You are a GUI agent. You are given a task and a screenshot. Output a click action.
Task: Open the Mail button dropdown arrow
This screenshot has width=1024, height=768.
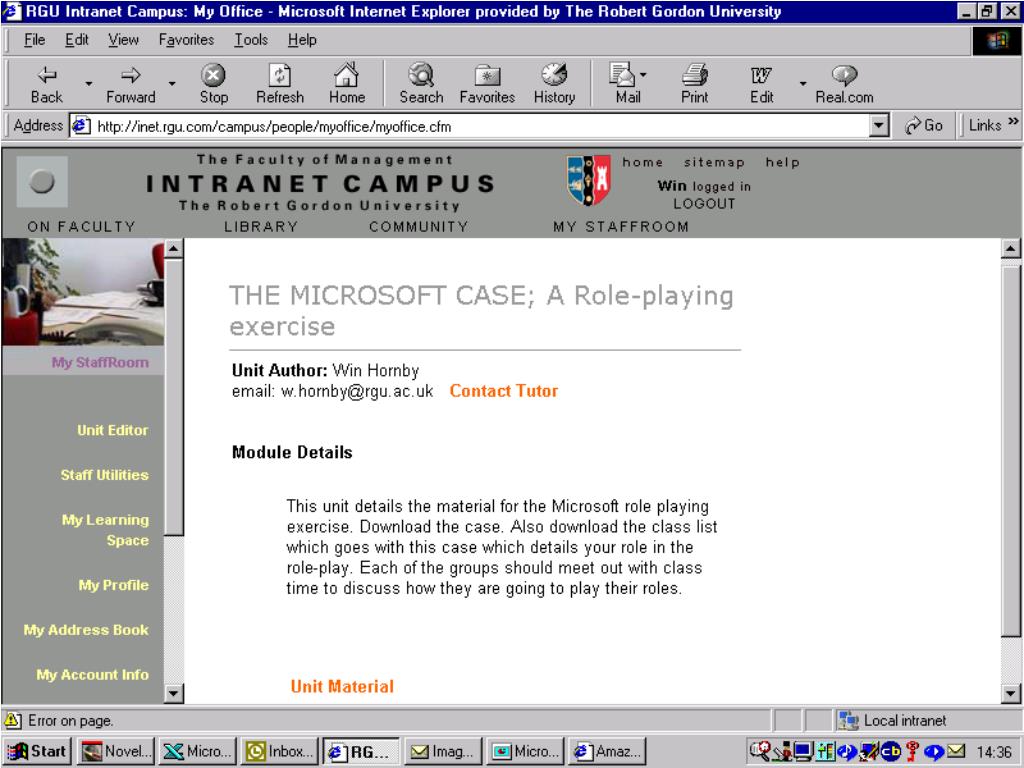(x=643, y=74)
